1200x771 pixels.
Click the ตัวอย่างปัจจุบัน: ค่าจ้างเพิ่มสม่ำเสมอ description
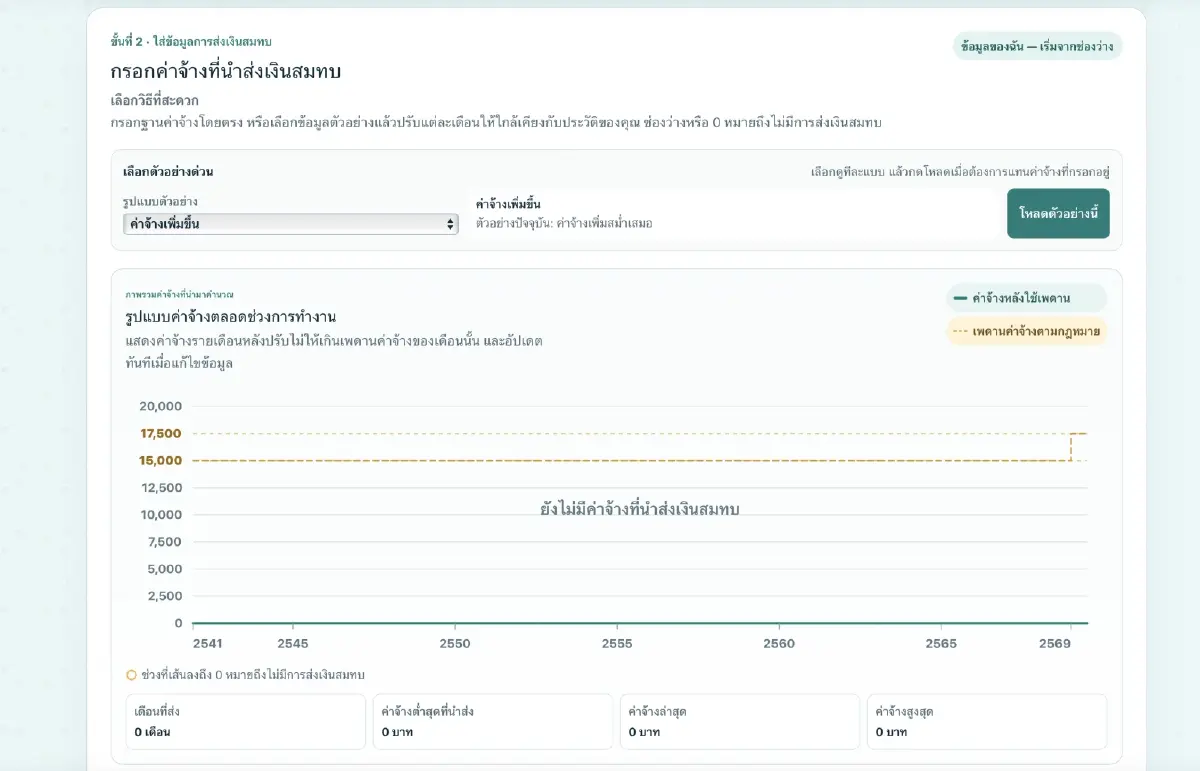point(564,223)
